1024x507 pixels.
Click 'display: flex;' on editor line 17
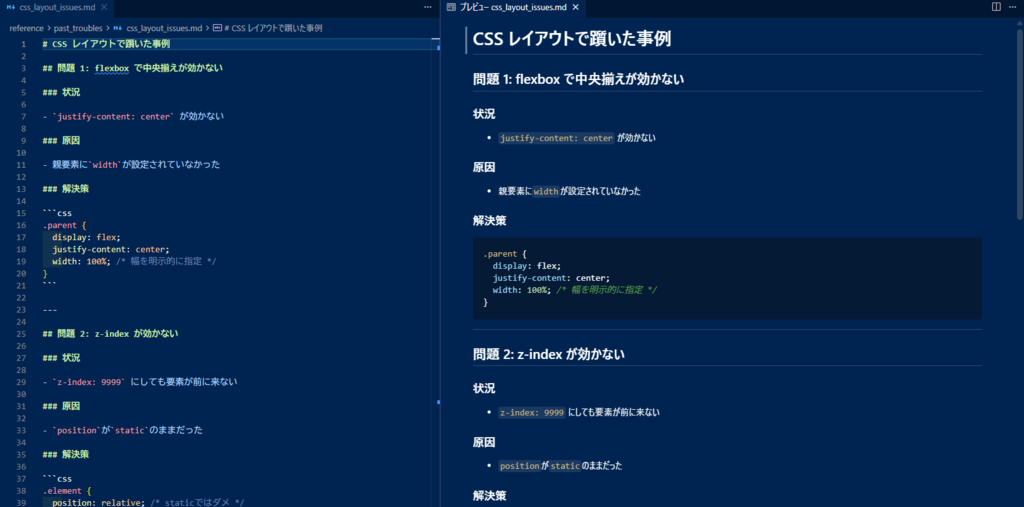tap(86, 237)
